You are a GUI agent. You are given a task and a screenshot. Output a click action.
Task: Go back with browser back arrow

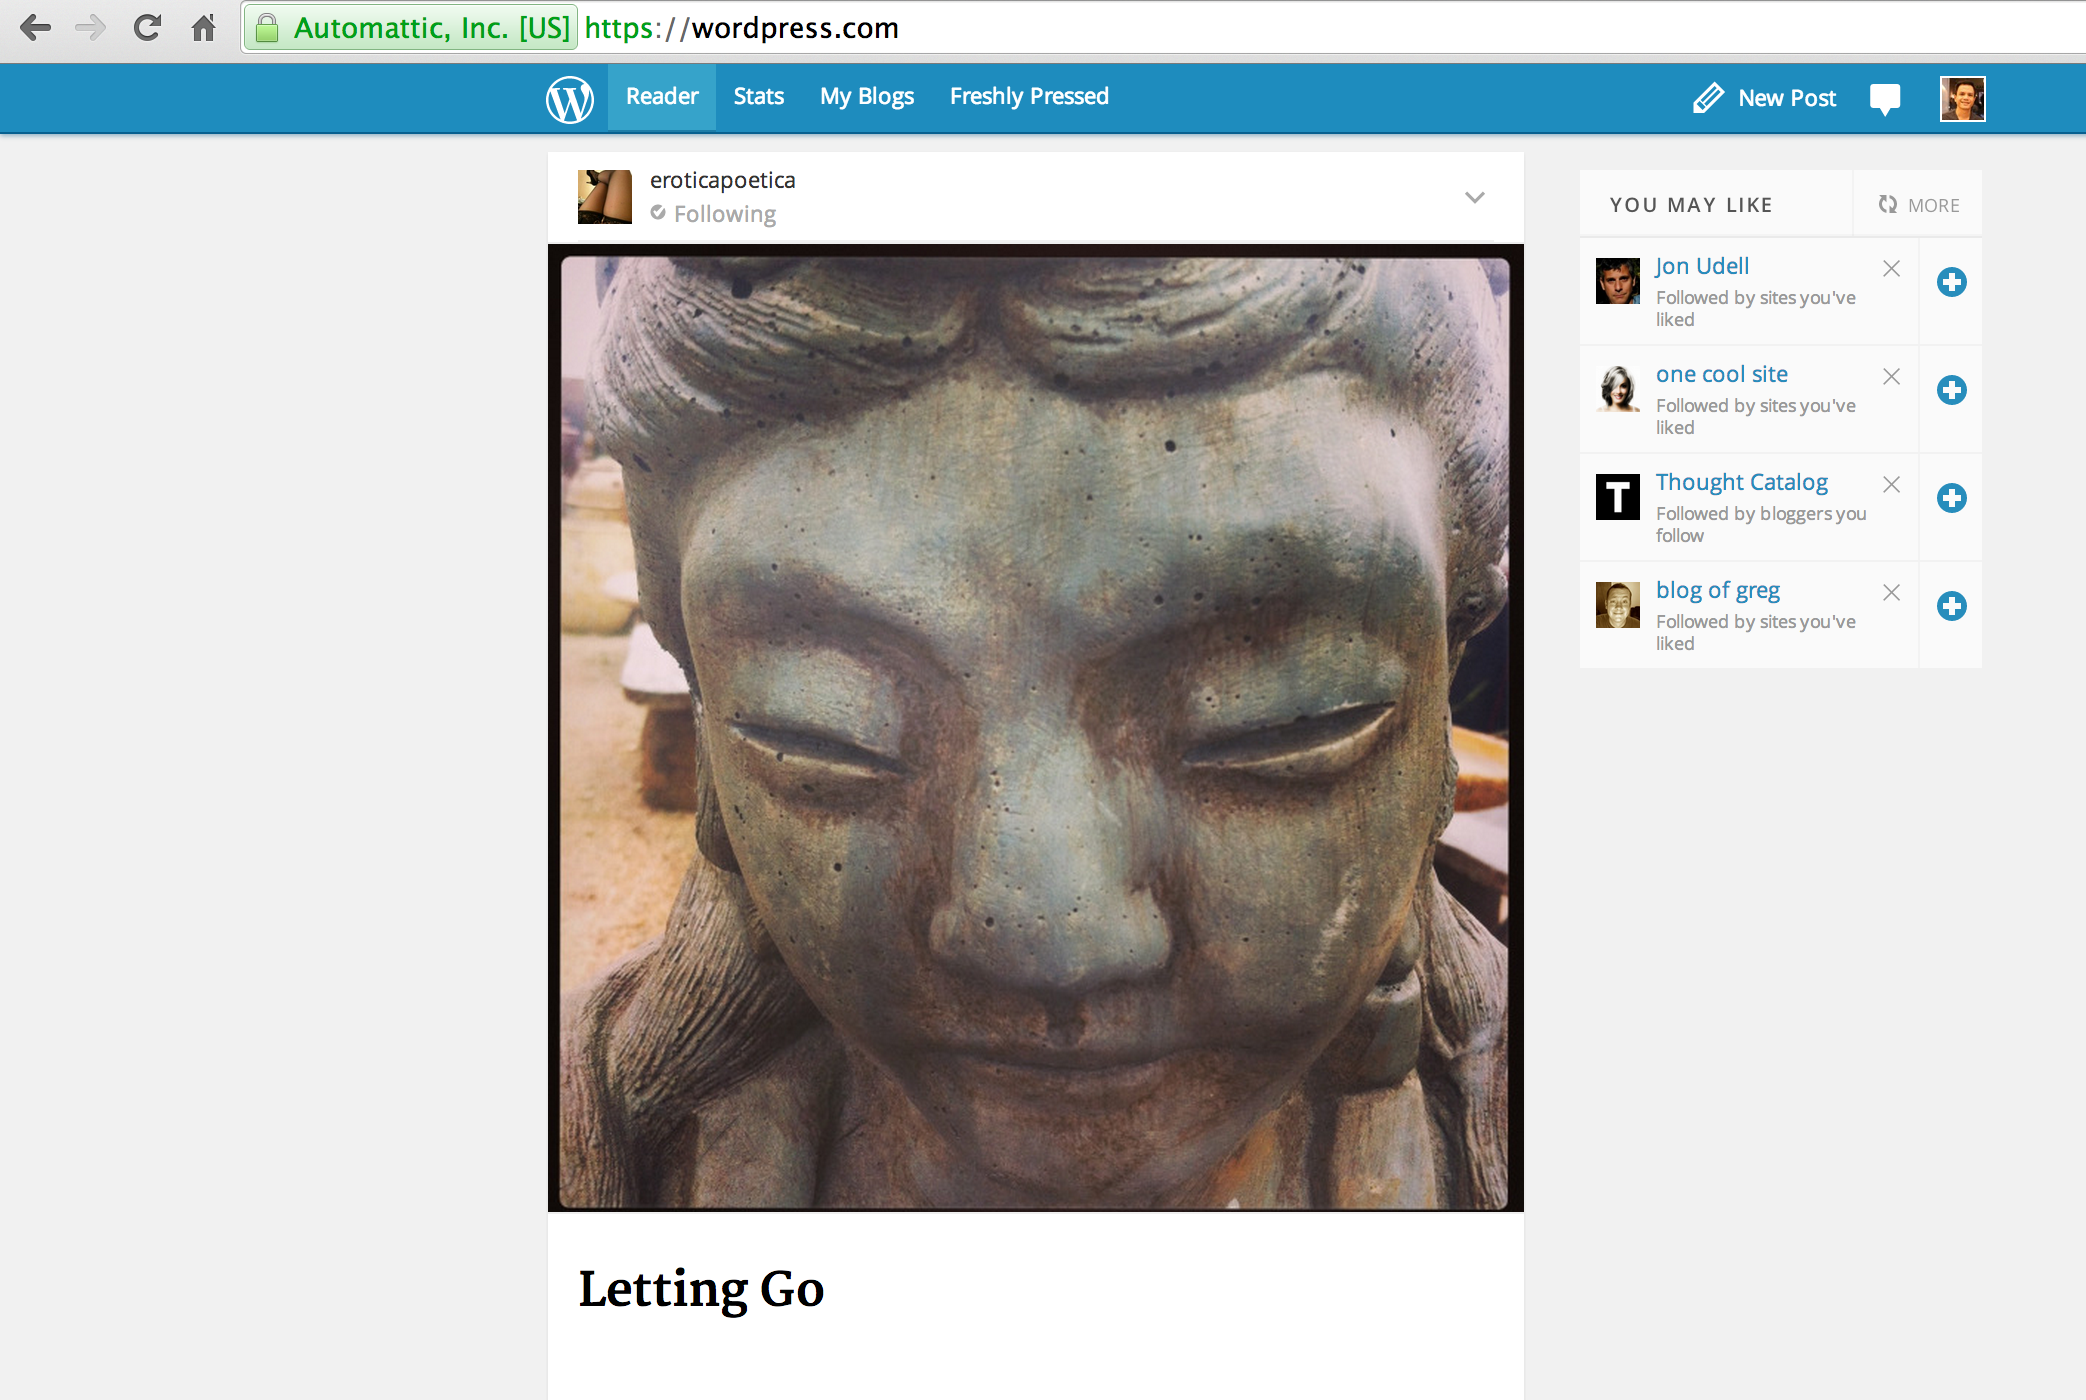tap(36, 28)
